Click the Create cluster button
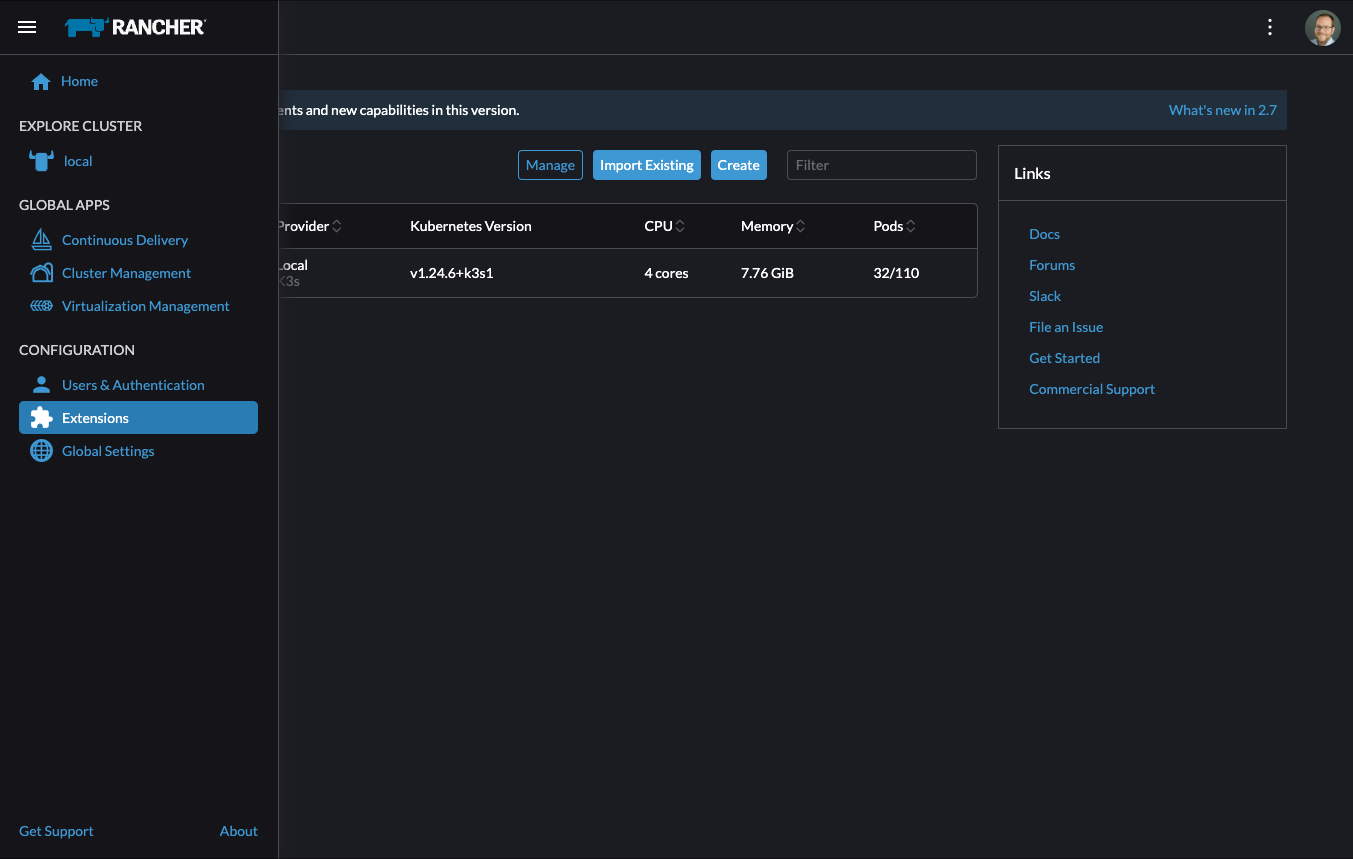Image resolution: width=1353 pixels, height=859 pixels. coord(738,165)
